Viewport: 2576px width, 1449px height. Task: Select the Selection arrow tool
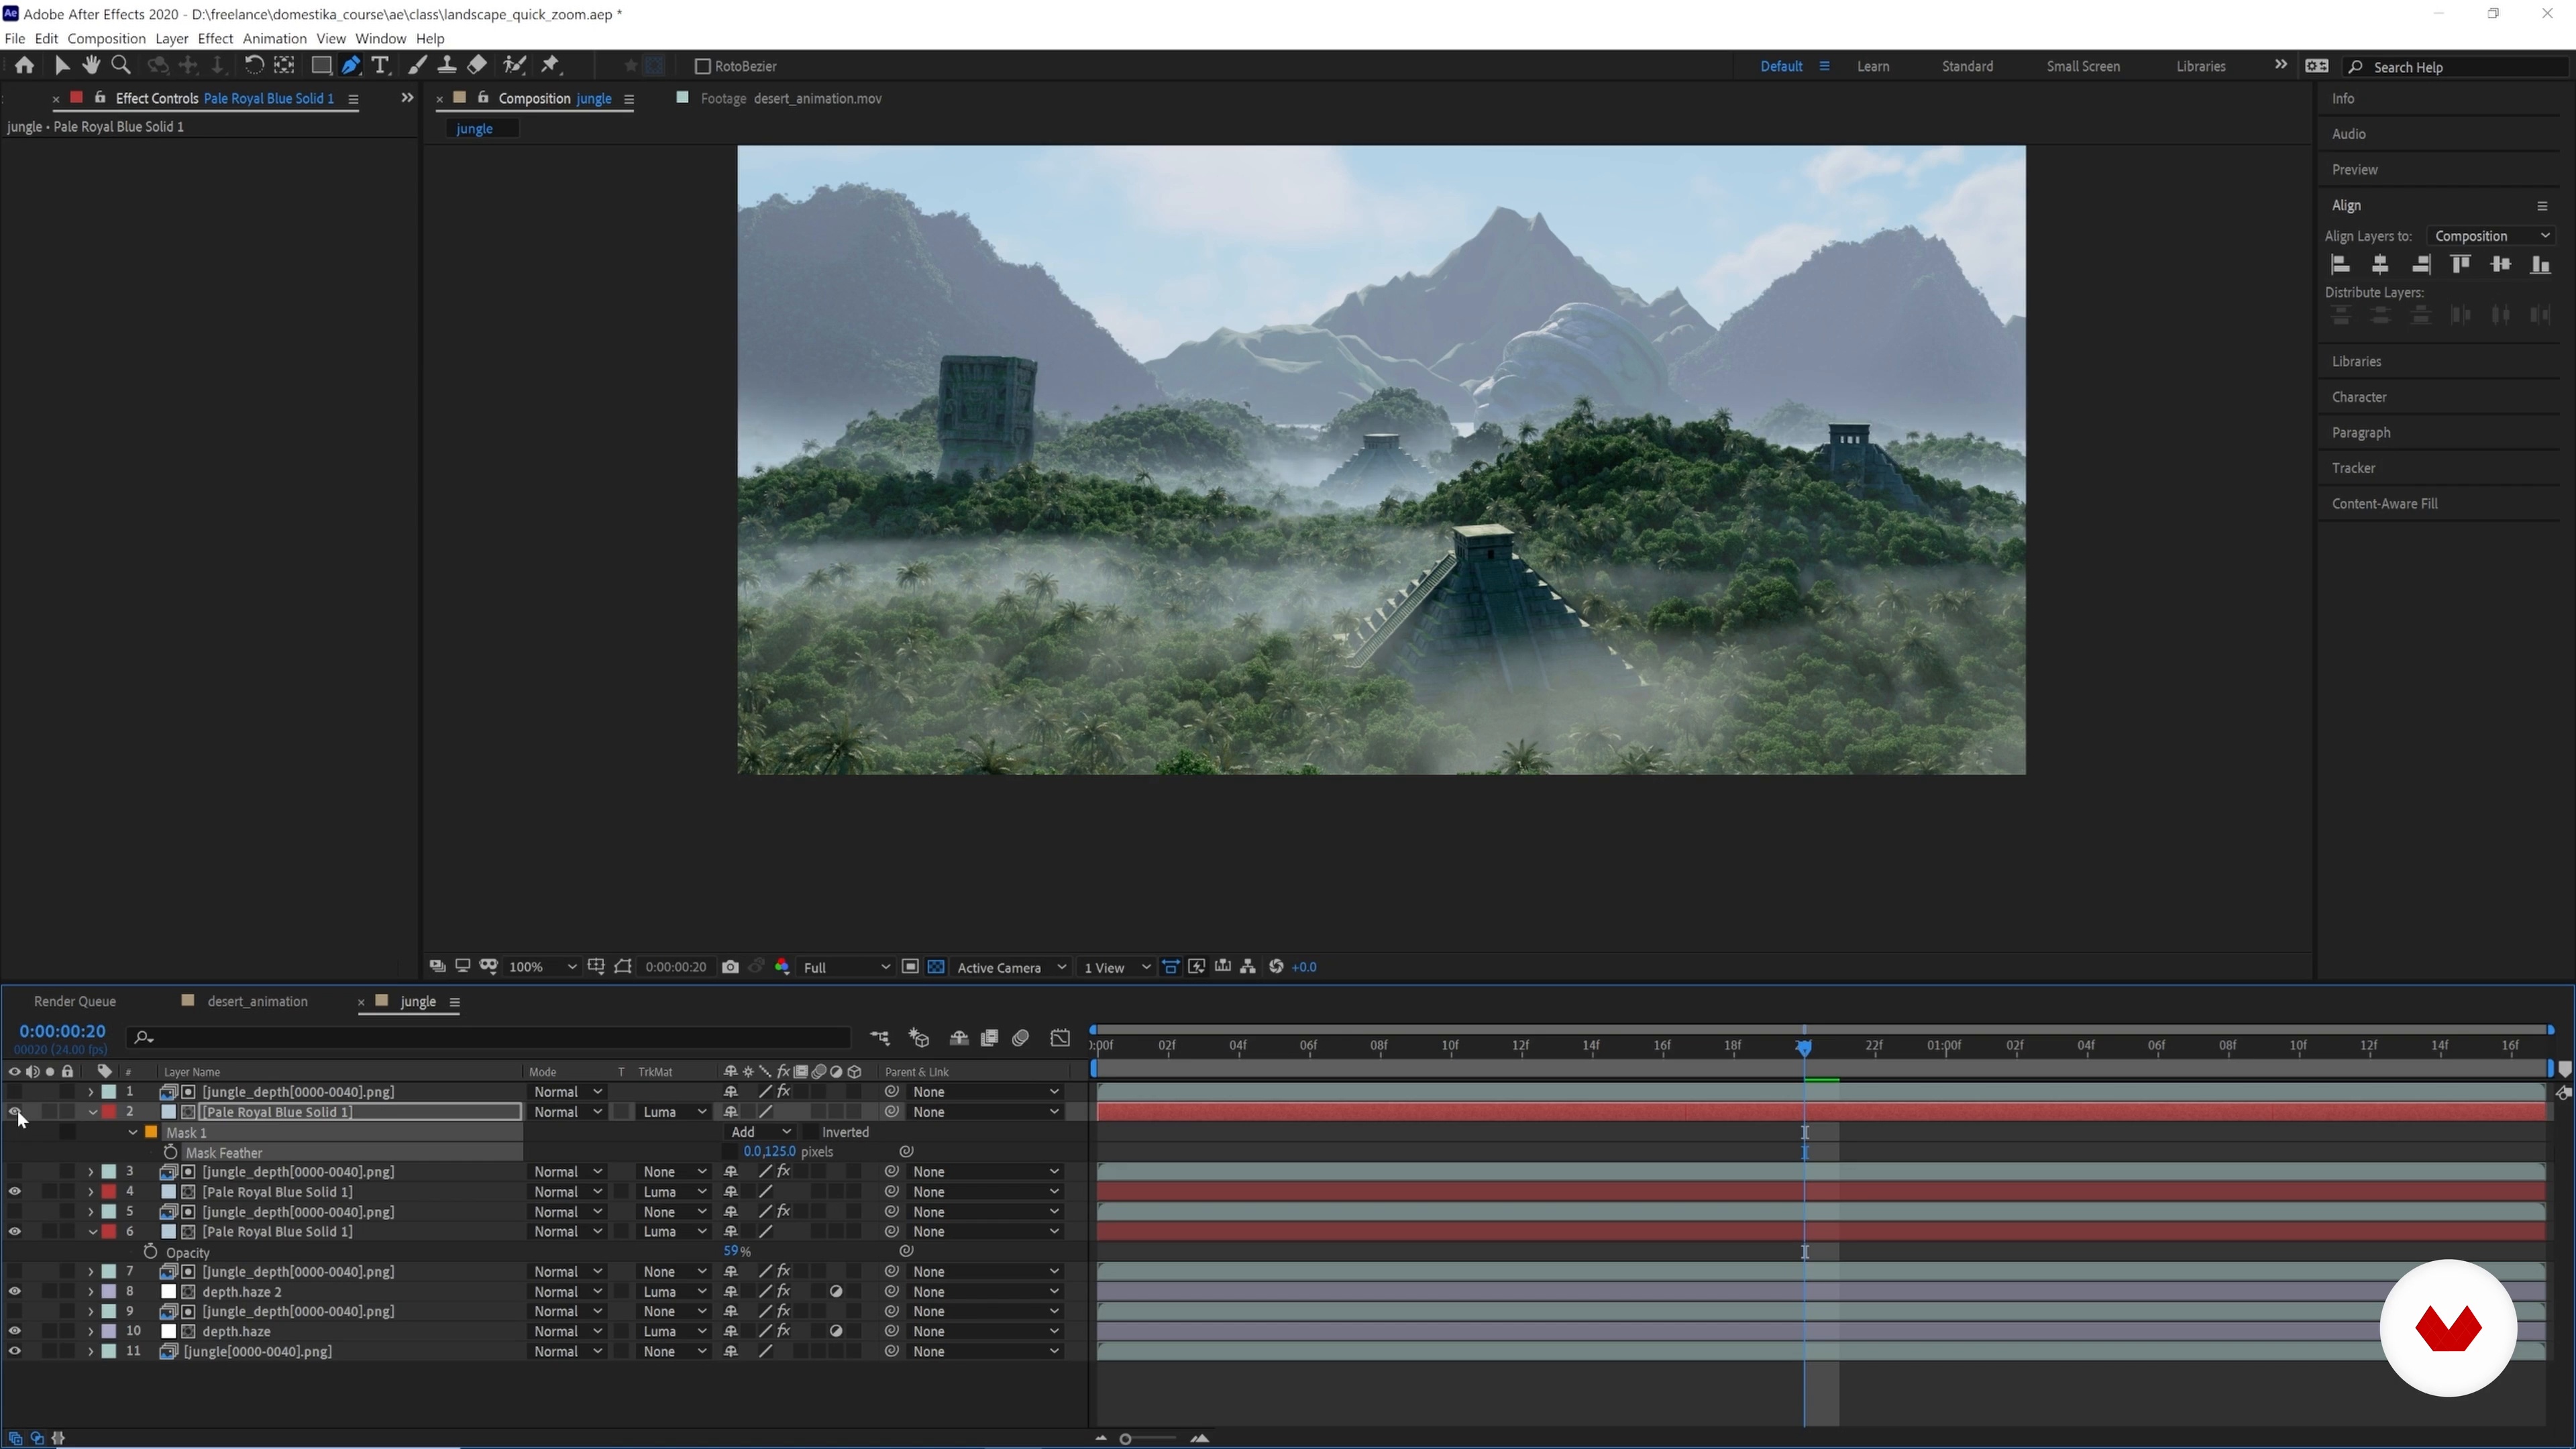click(61, 66)
